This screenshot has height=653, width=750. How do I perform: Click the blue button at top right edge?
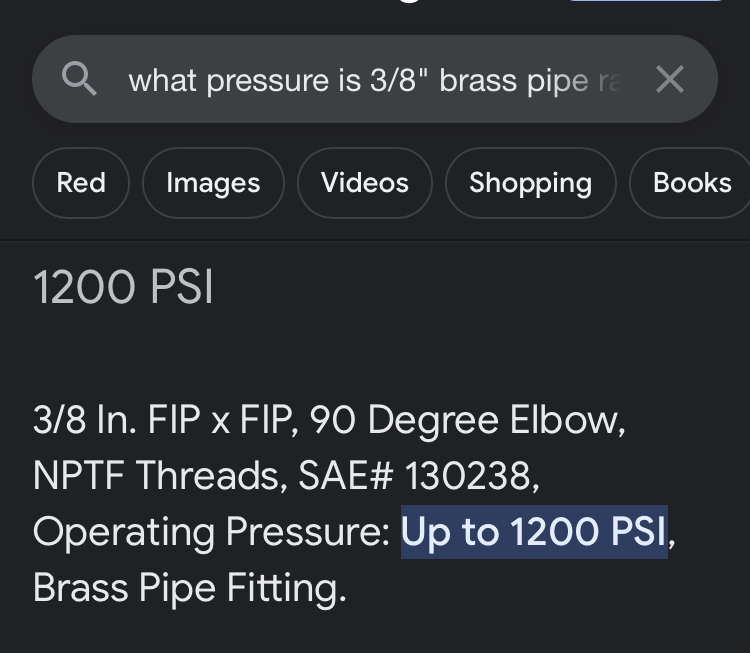coord(646,1)
